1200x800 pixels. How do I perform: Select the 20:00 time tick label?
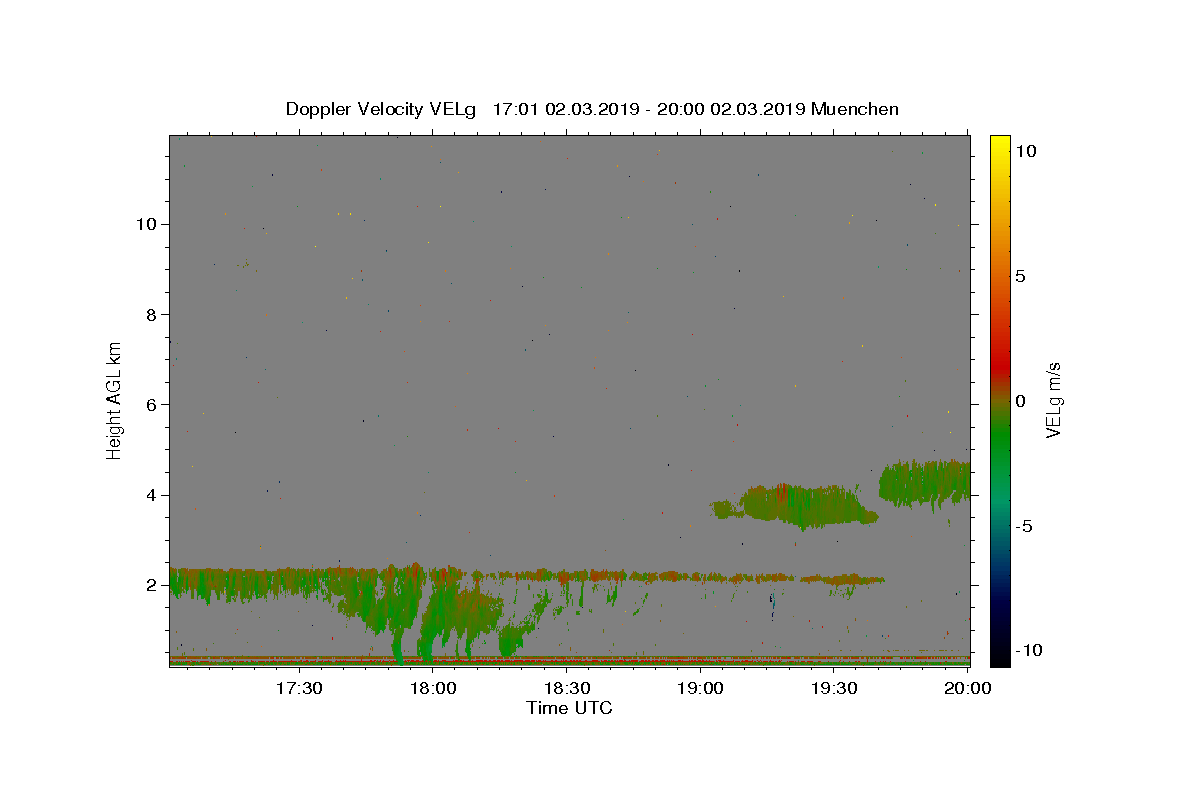[x=968, y=688]
